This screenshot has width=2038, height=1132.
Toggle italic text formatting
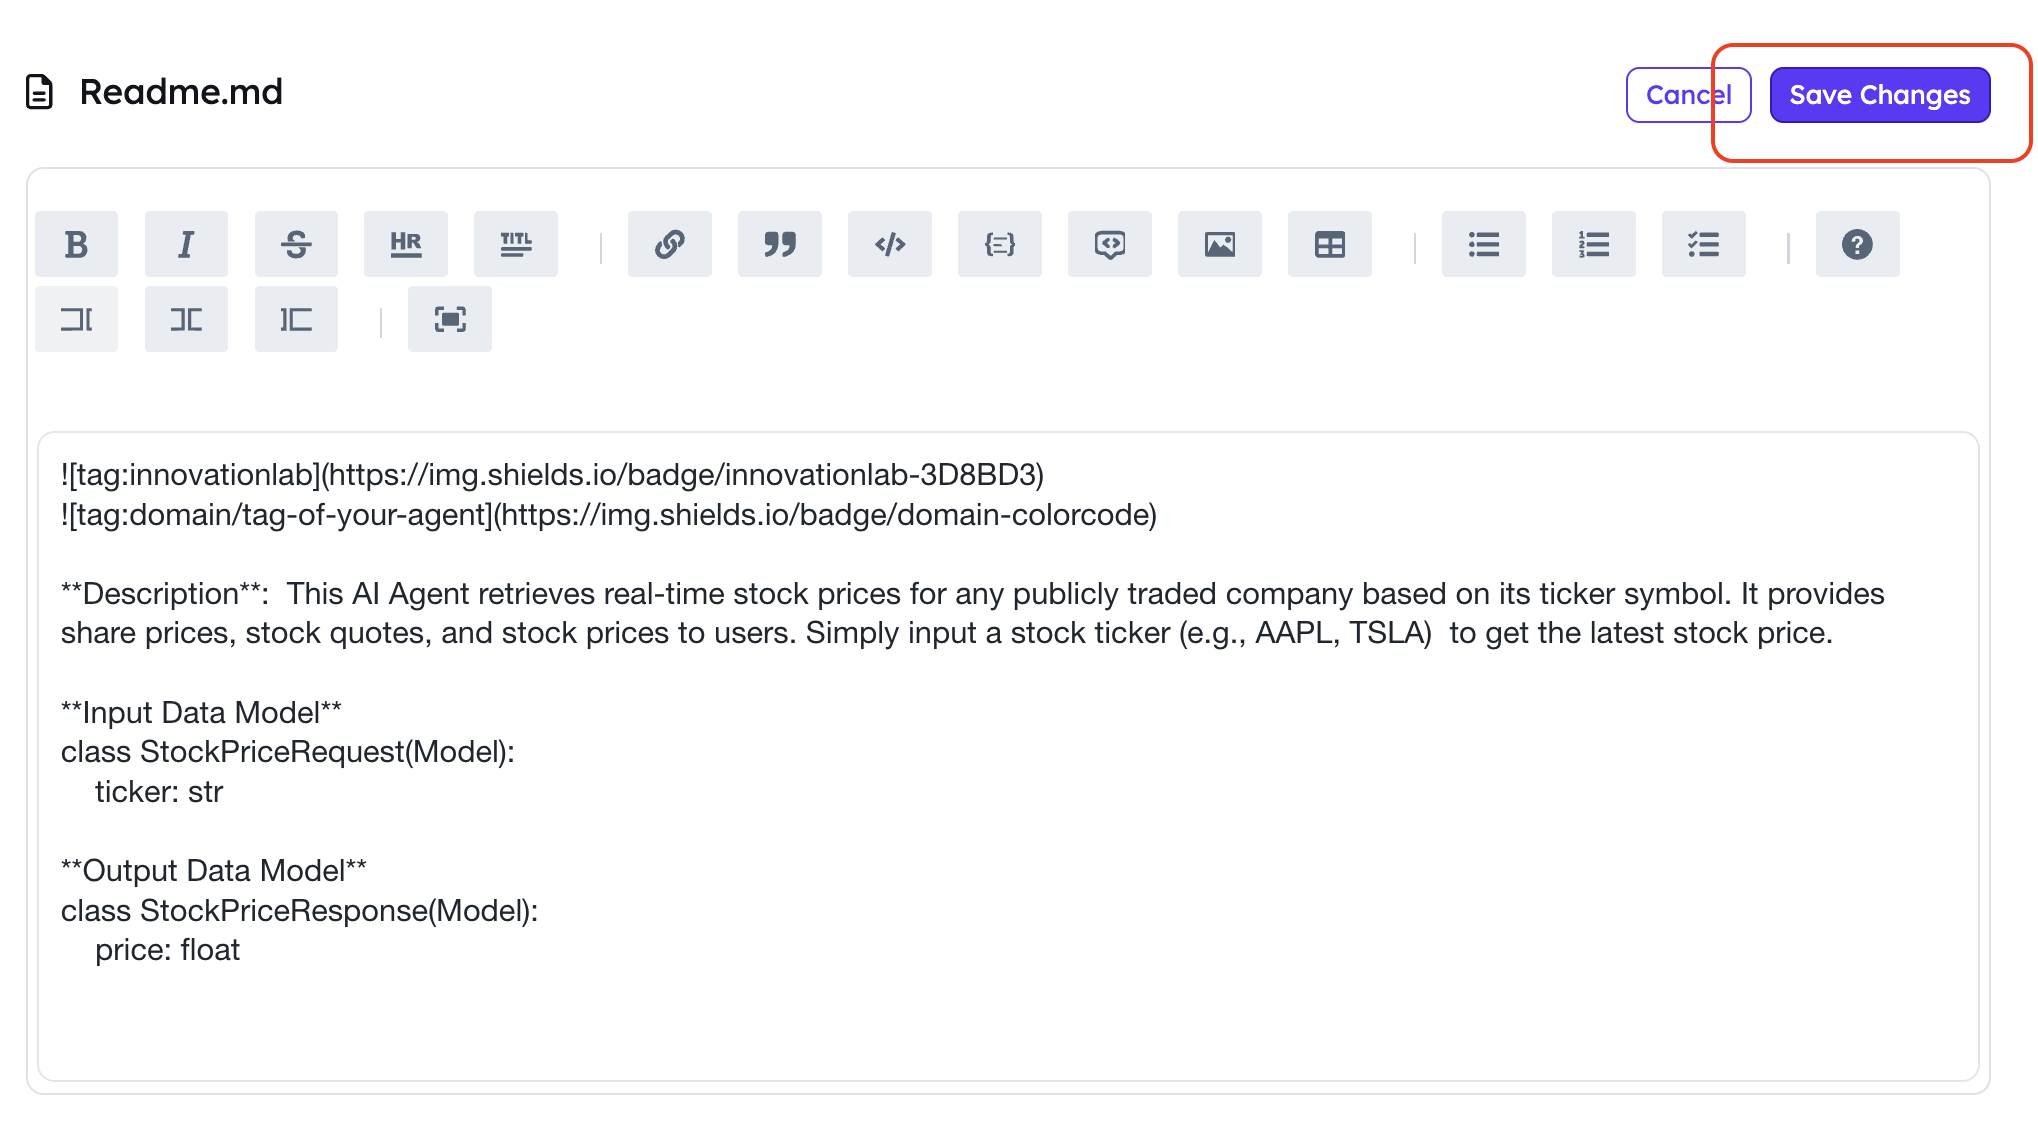pos(186,244)
